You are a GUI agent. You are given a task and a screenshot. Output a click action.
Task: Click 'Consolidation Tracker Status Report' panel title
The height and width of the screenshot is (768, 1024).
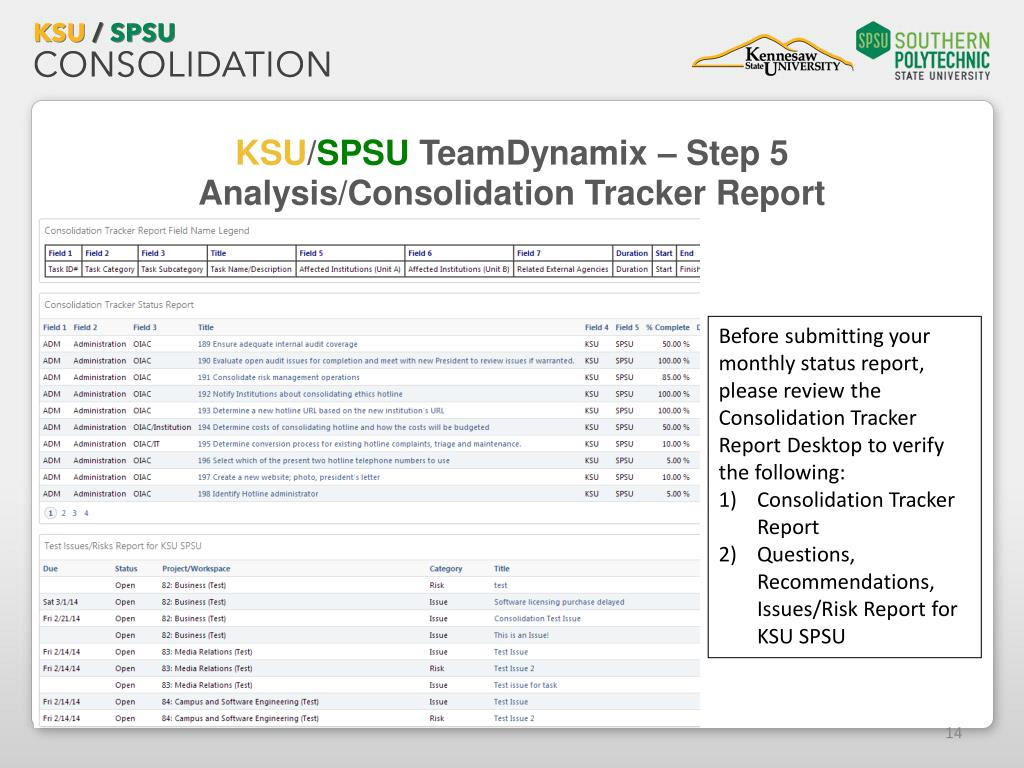[x=119, y=305]
